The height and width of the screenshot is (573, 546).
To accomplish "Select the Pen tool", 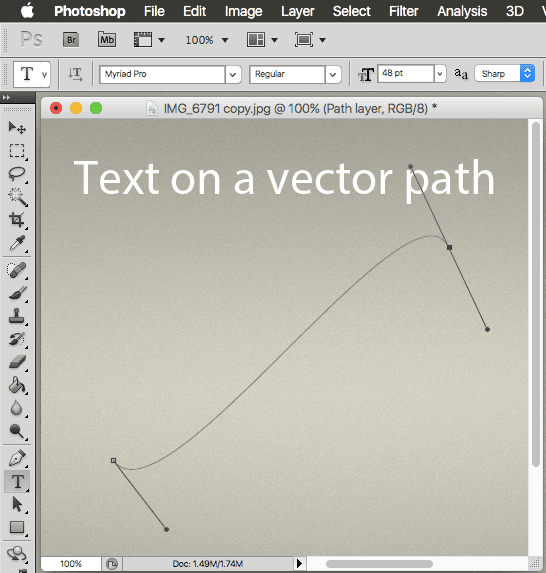I will click(x=17, y=458).
